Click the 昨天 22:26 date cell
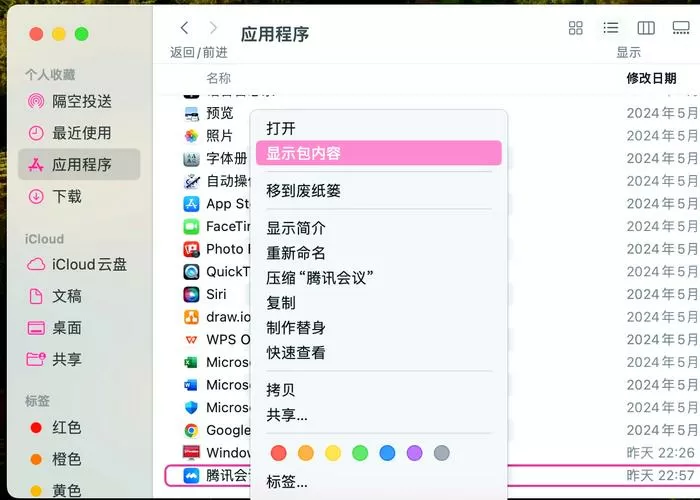This screenshot has width=700, height=500. click(660, 453)
